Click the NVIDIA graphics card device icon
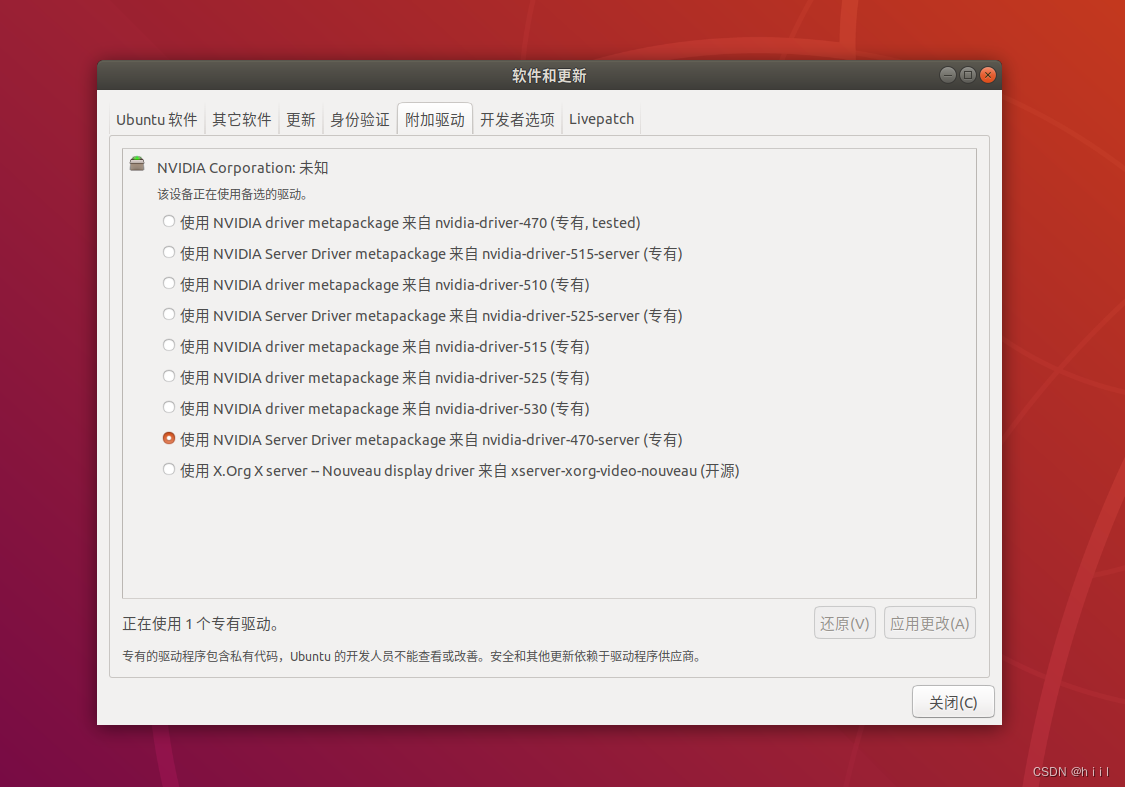 pyautogui.click(x=137, y=164)
